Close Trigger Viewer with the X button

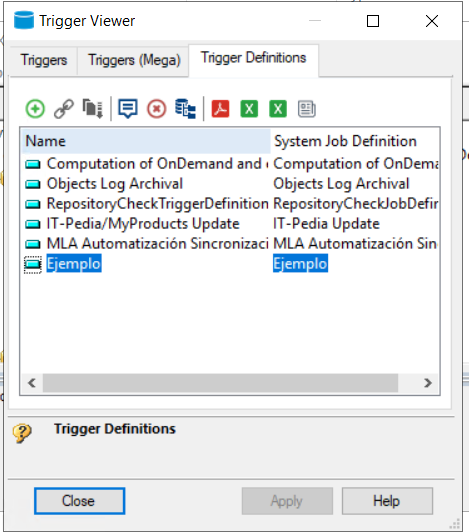[x=432, y=21]
